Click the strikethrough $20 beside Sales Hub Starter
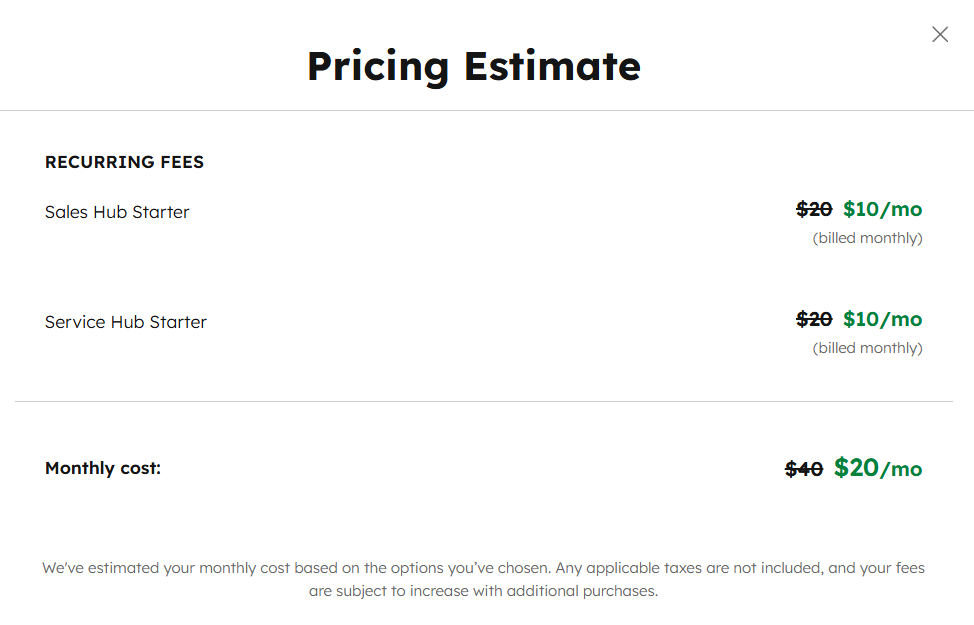This screenshot has width=974, height=625. [x=814, y=208]
